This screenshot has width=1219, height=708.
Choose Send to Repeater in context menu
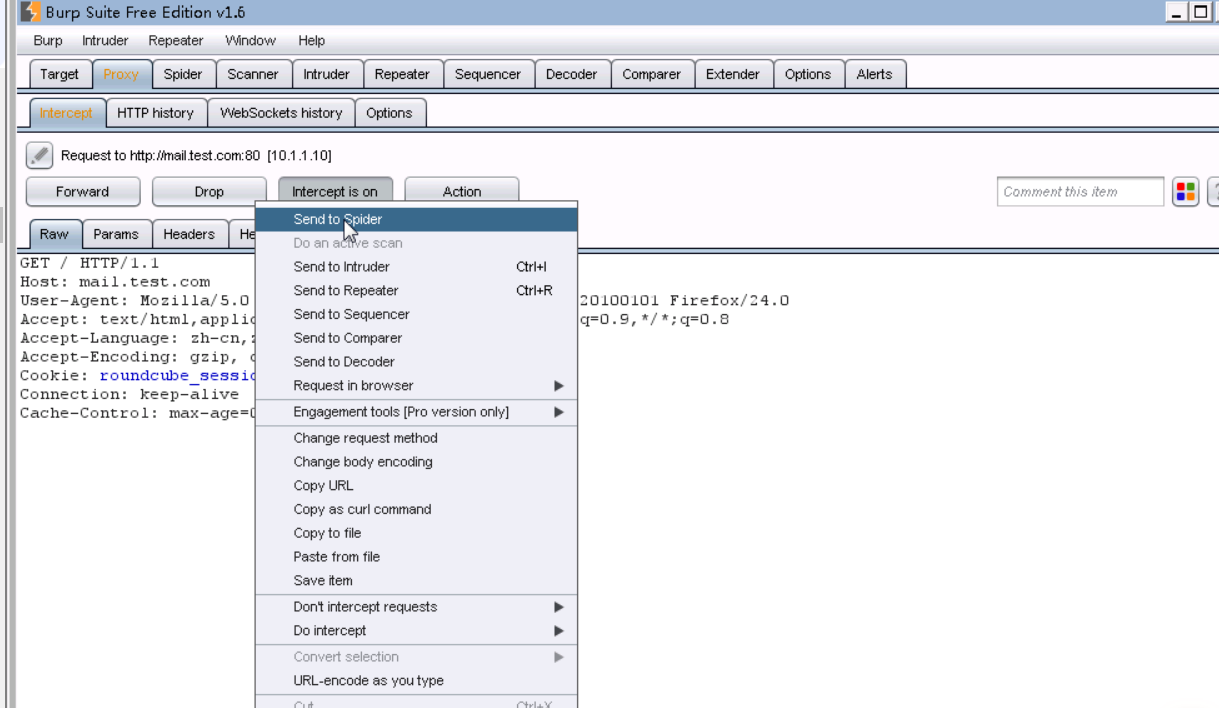tap(416, 291)
